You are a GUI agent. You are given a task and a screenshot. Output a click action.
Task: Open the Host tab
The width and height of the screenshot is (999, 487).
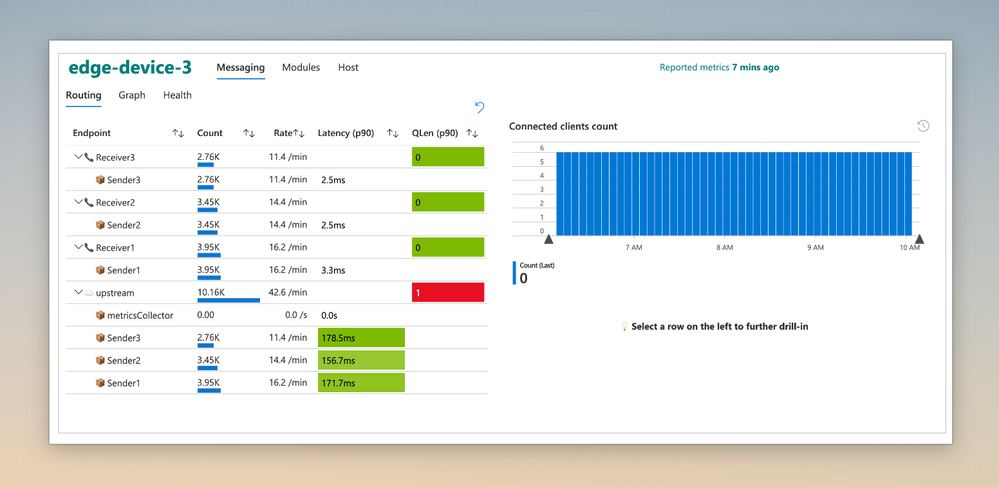[348, 68]
